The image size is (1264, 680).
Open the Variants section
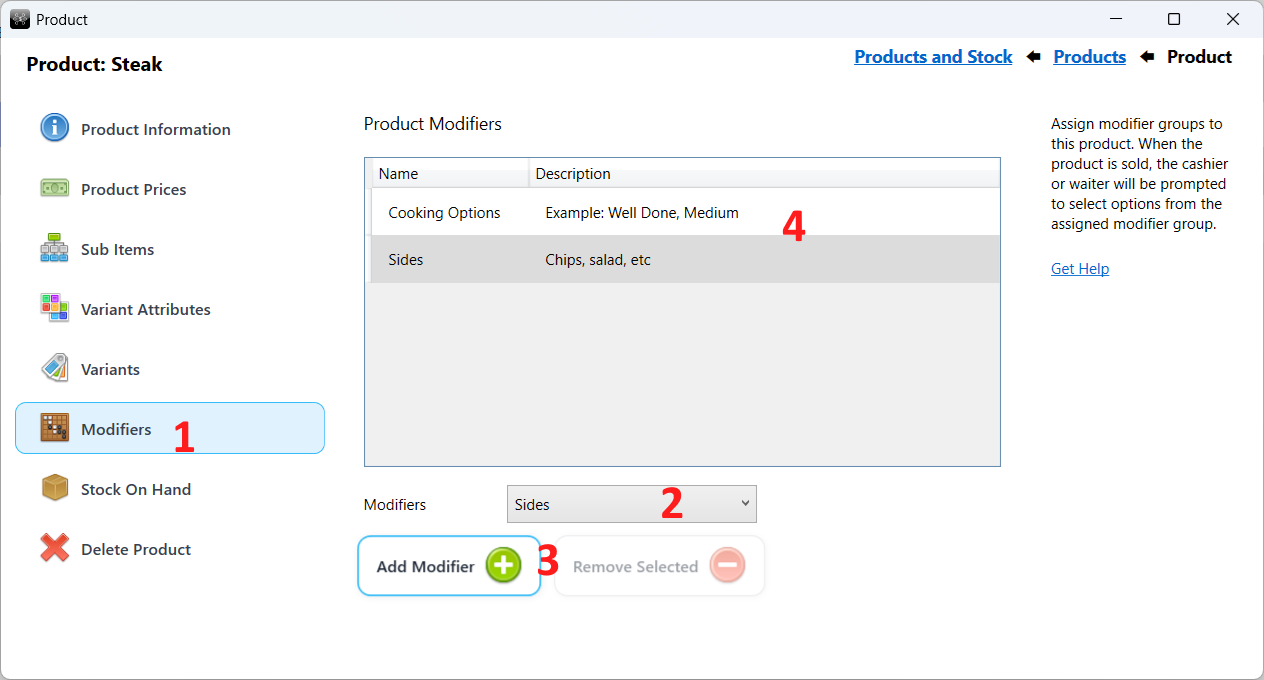click(x=110, y=369)
